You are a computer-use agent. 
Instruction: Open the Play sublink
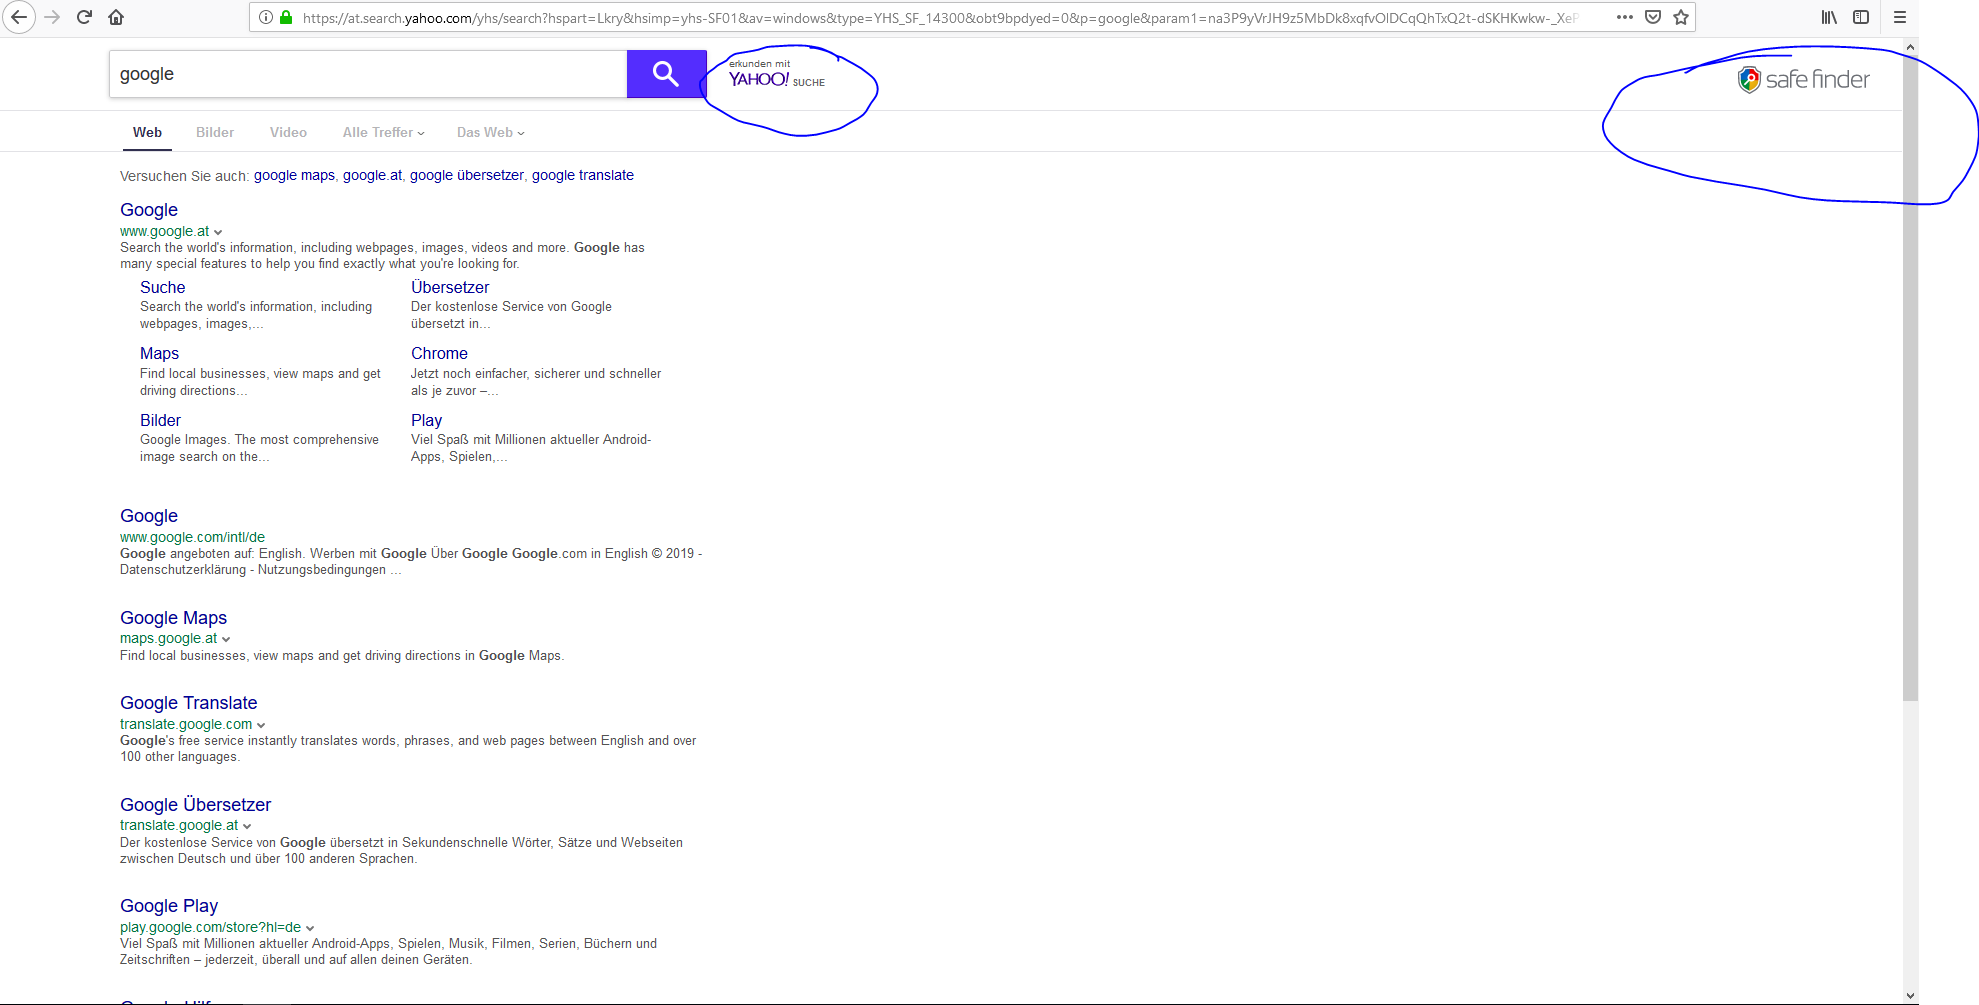click(x=426, y=420)
